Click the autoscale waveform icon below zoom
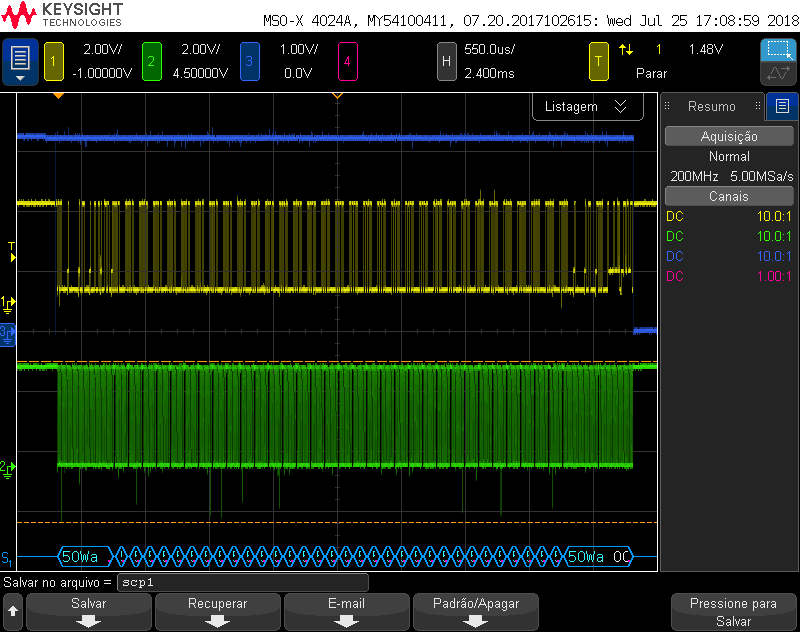 (x=778, y=73)
